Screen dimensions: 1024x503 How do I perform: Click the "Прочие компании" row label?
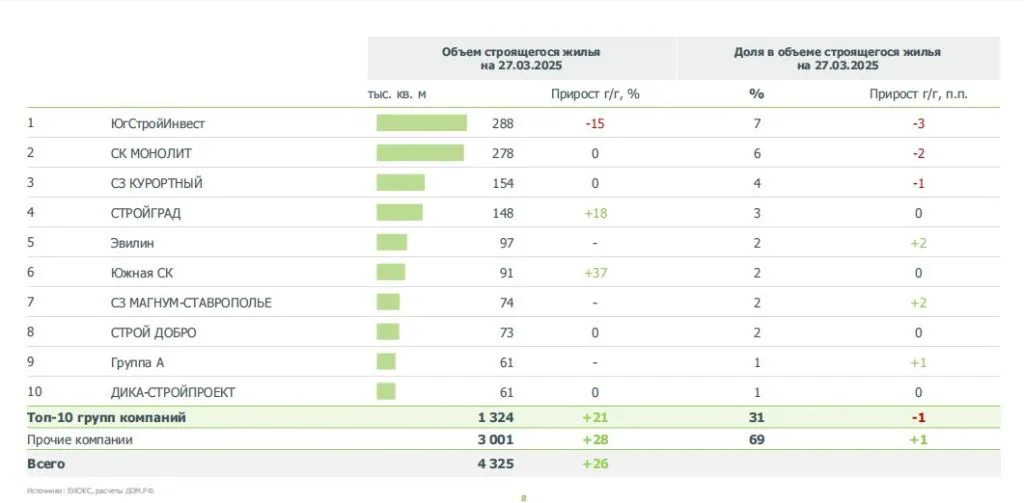tap(80, 440)
